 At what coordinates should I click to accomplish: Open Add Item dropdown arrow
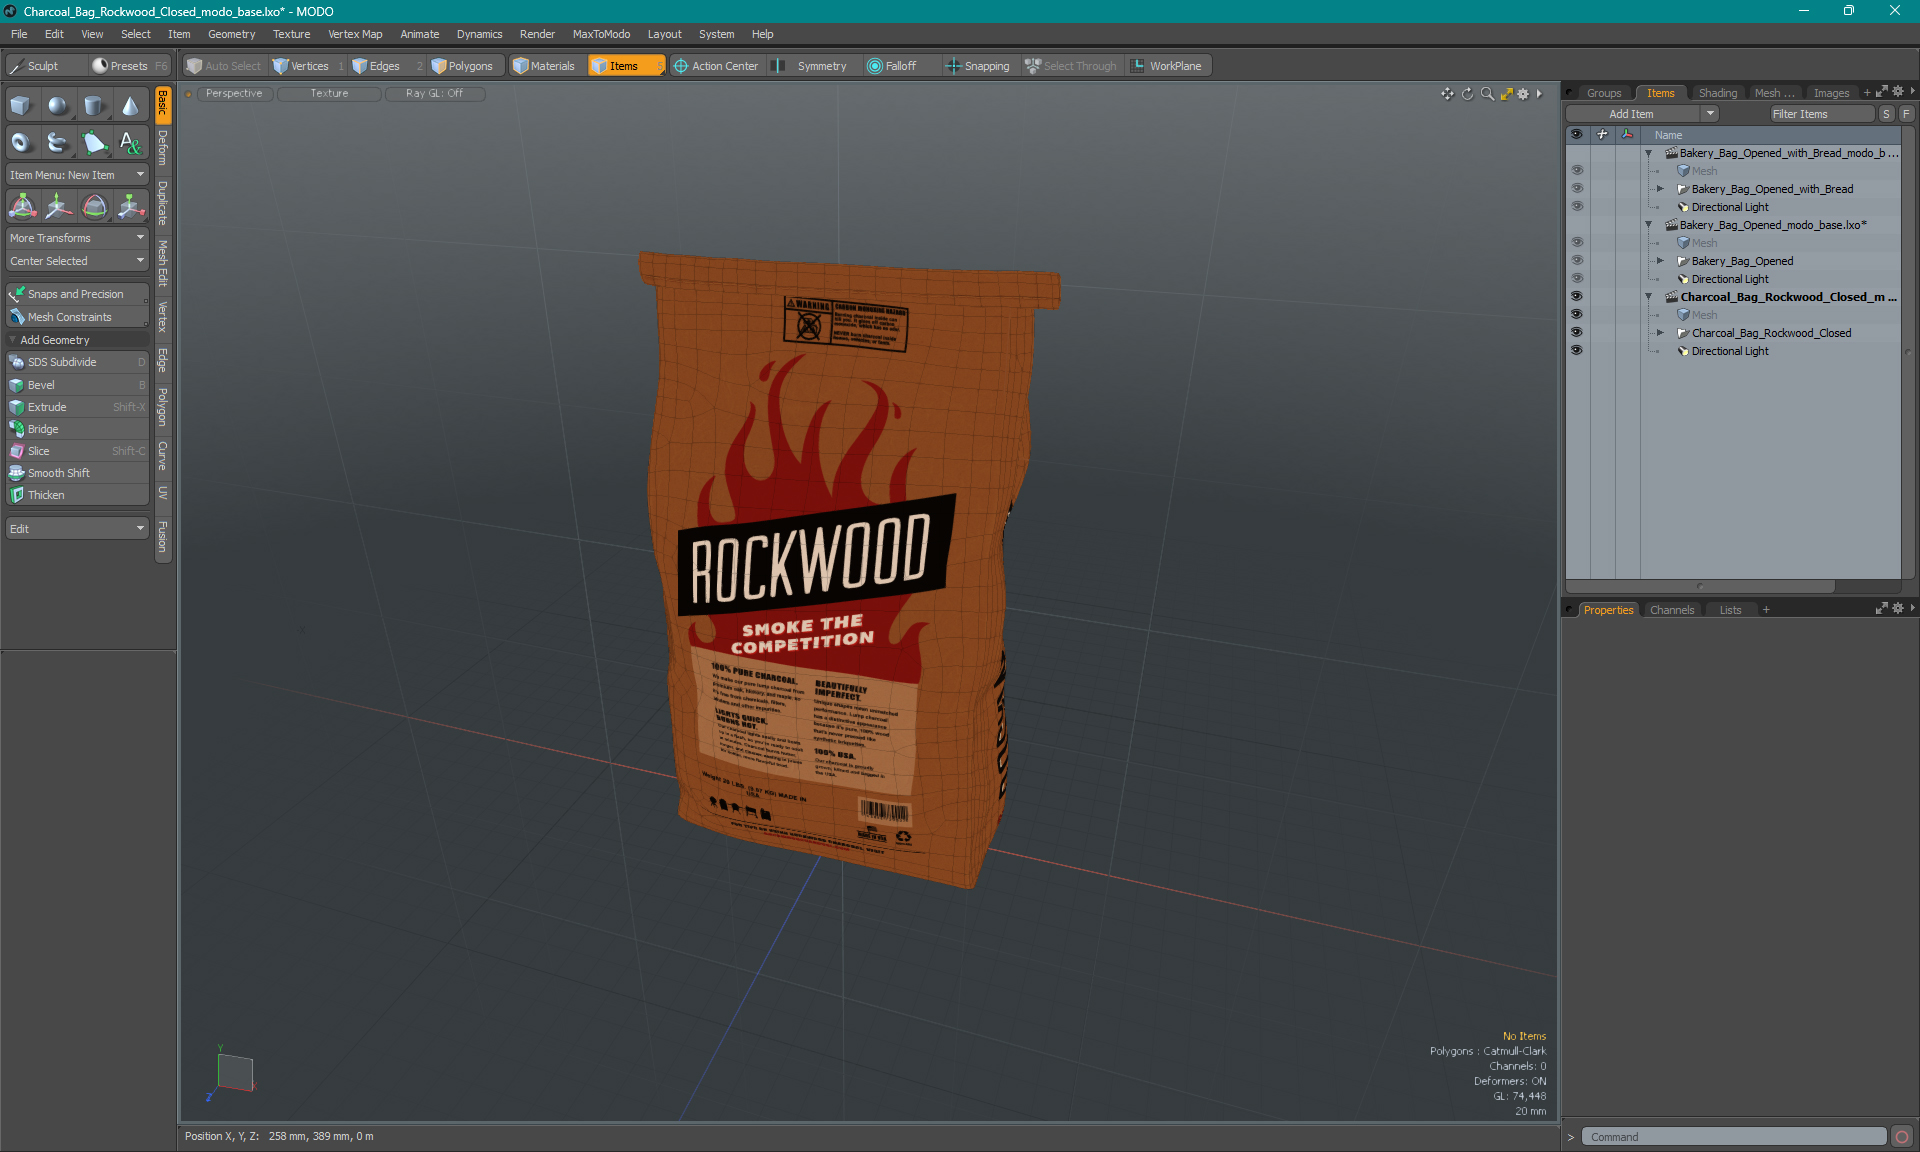(x=1711, y=114)
